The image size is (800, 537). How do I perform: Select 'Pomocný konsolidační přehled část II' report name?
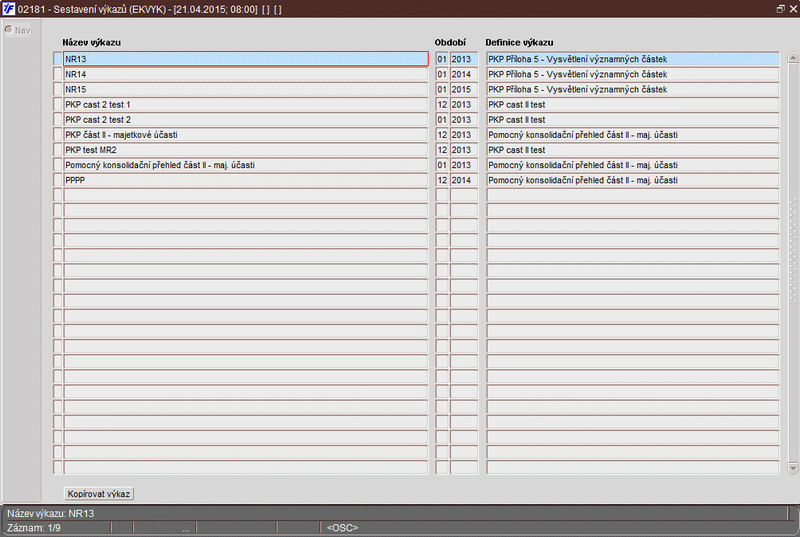coord(245,165)
